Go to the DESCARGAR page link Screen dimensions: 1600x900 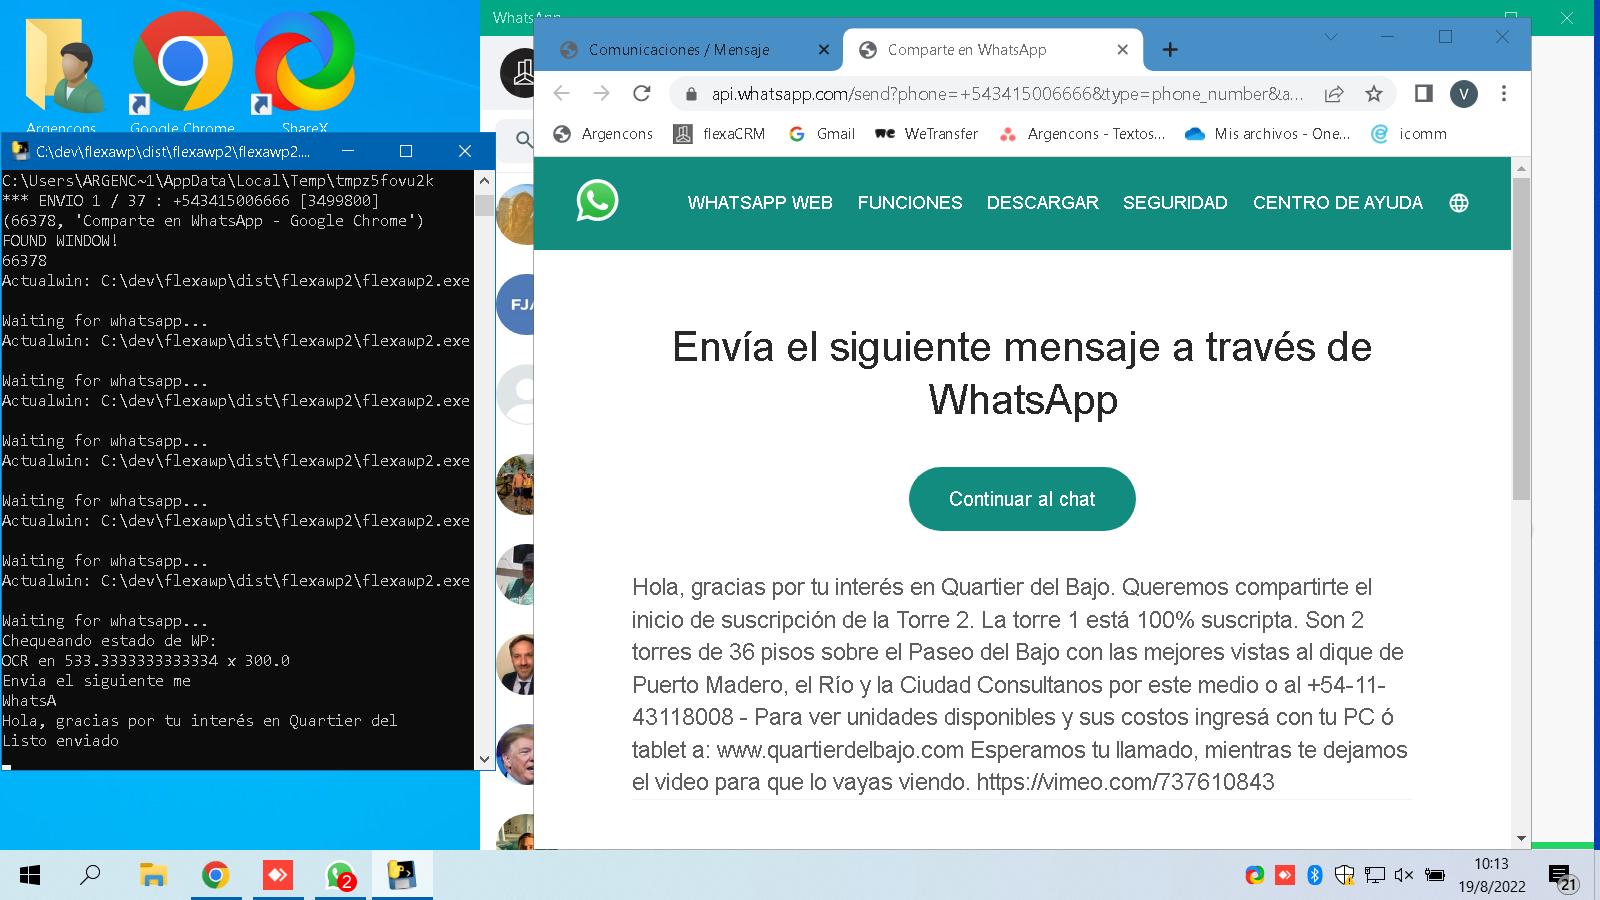(1043, 203)
